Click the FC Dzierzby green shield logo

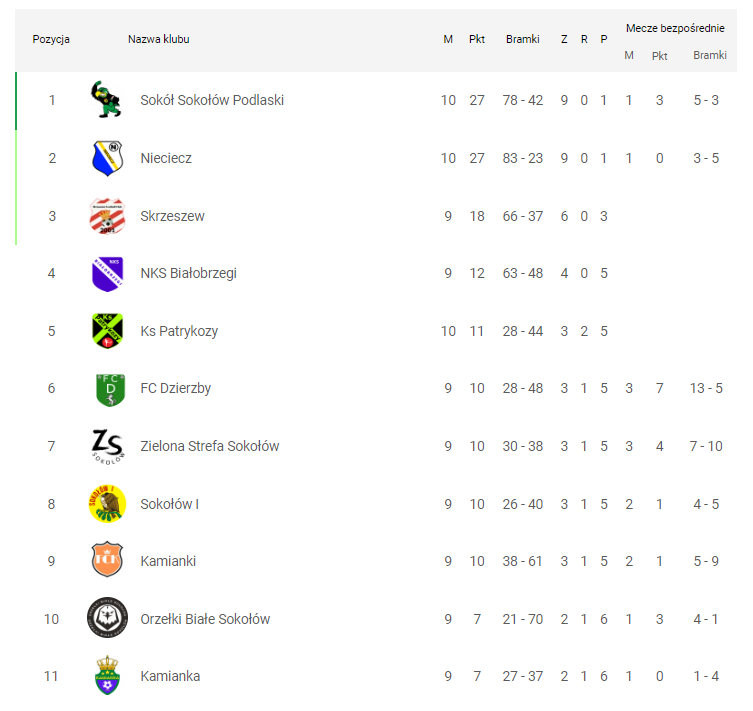(x=110, y=389)
